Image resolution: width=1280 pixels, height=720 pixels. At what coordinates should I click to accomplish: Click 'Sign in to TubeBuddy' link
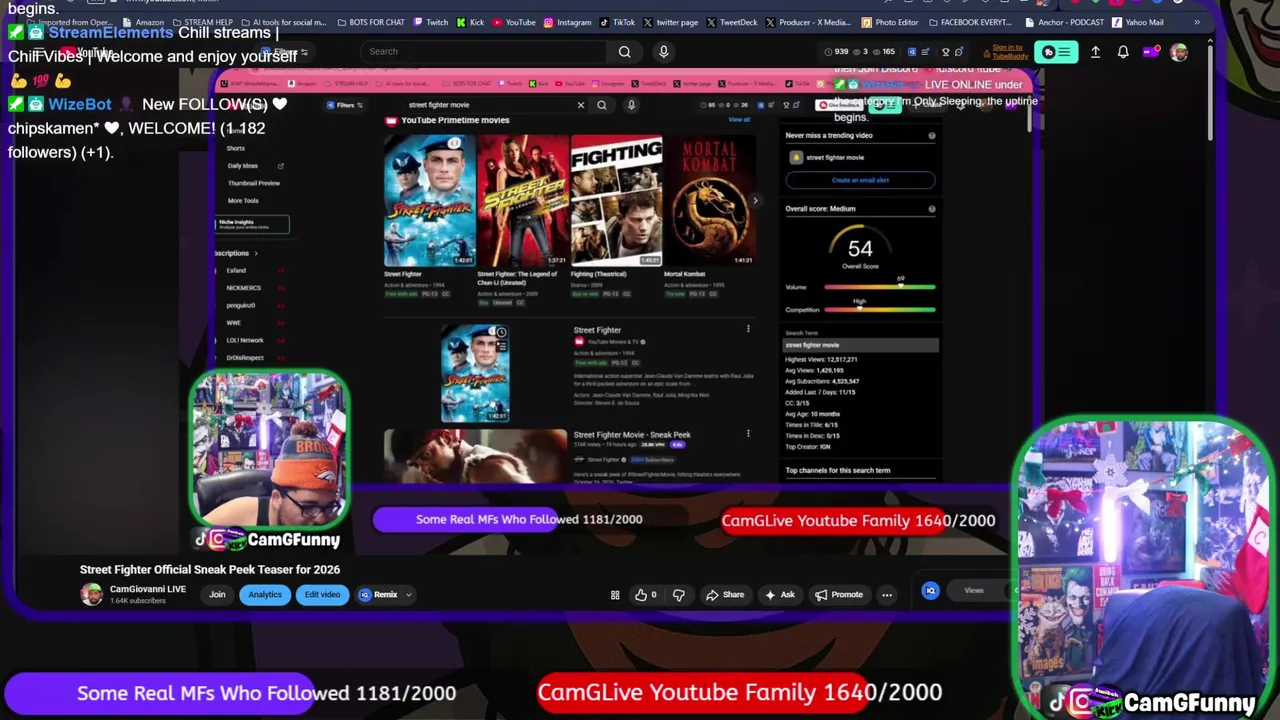click(1008, 52)
